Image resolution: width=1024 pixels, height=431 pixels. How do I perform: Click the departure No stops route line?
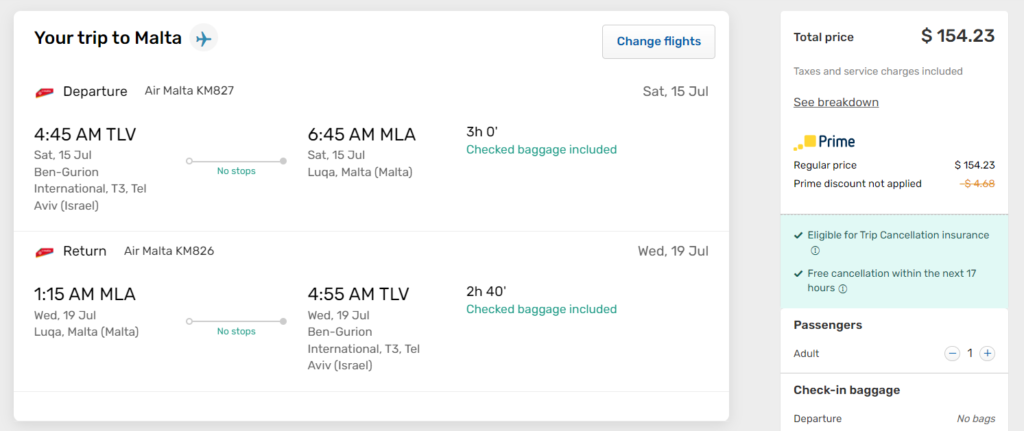tap(236, 161)
